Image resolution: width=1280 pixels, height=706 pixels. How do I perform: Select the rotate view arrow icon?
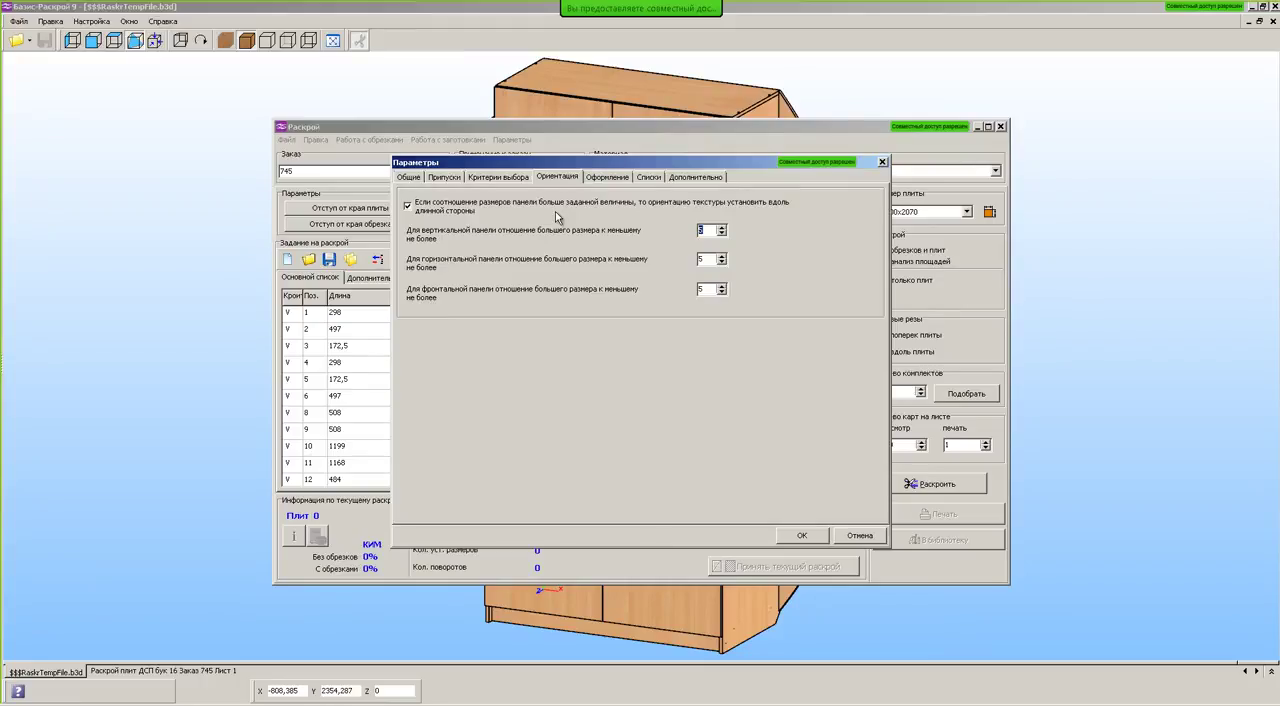201,41
